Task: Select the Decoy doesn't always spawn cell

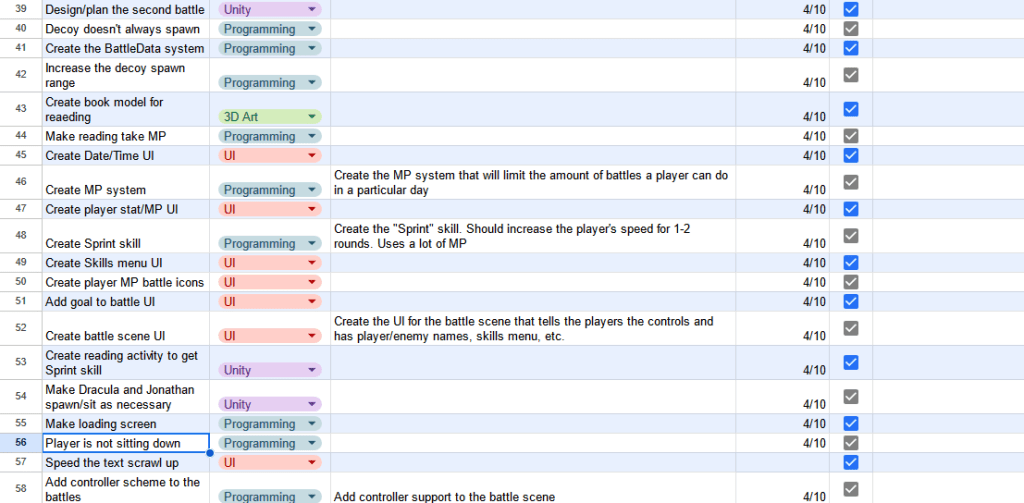Action: [125, 29]
